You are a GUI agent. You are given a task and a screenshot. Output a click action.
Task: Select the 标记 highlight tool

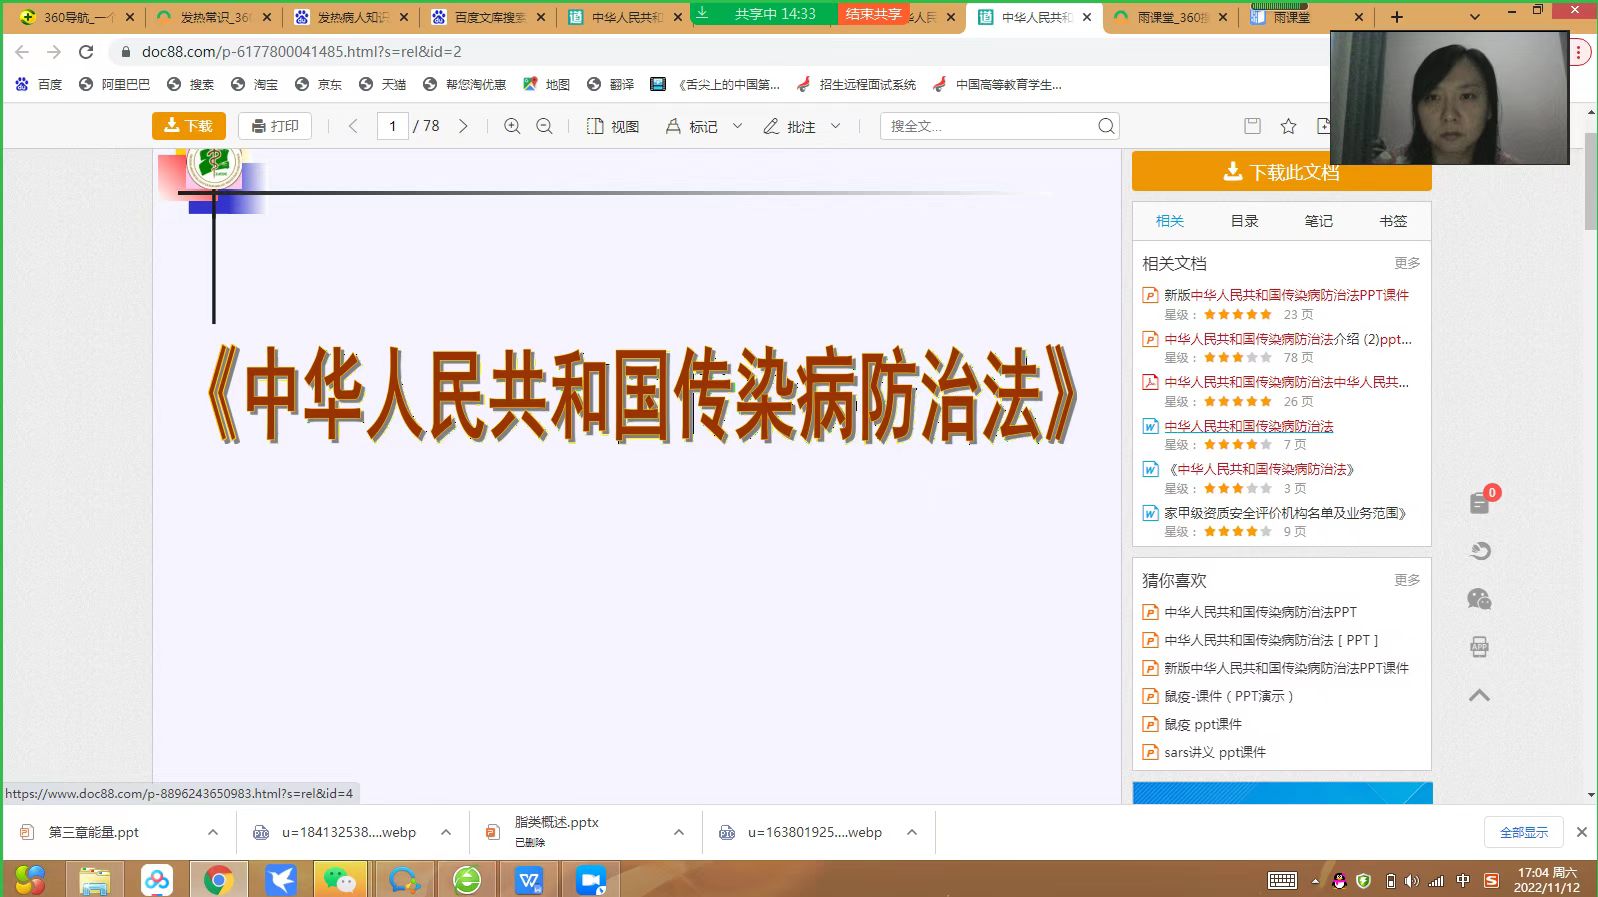click(692, 126)
